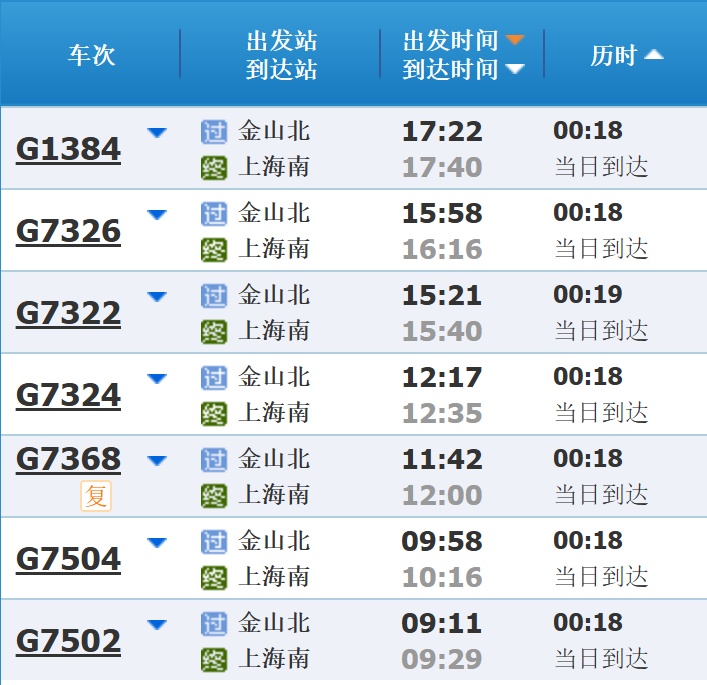Click the 过 icon in the G1384 row

pyautogui.click(x=214, y=132)
